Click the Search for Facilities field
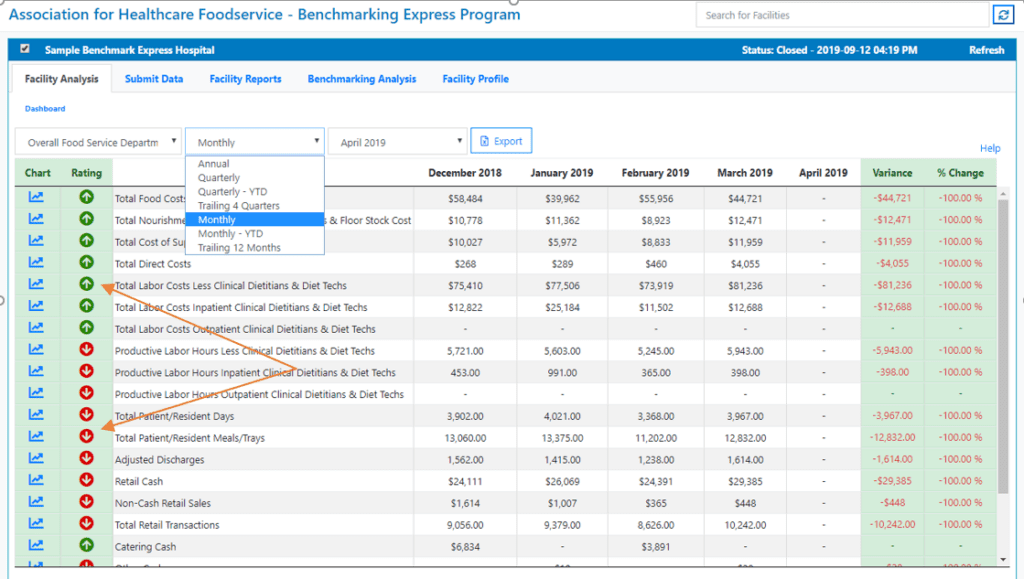This screenshot has height=579, width=1024. point(842,15)
